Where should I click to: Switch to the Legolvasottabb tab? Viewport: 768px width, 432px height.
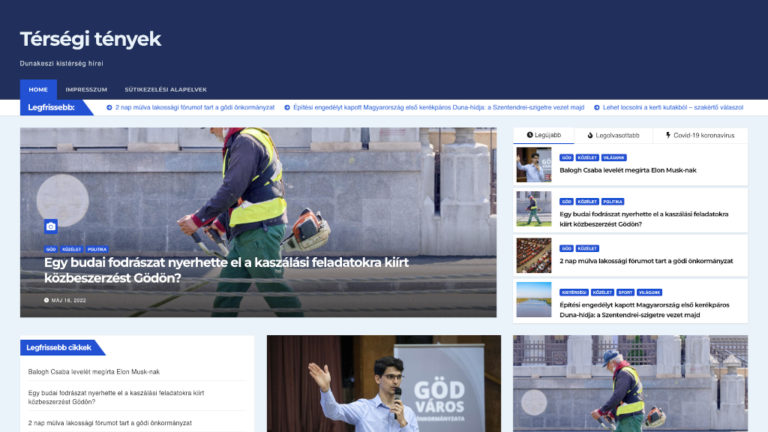click(x=613, y=135)
